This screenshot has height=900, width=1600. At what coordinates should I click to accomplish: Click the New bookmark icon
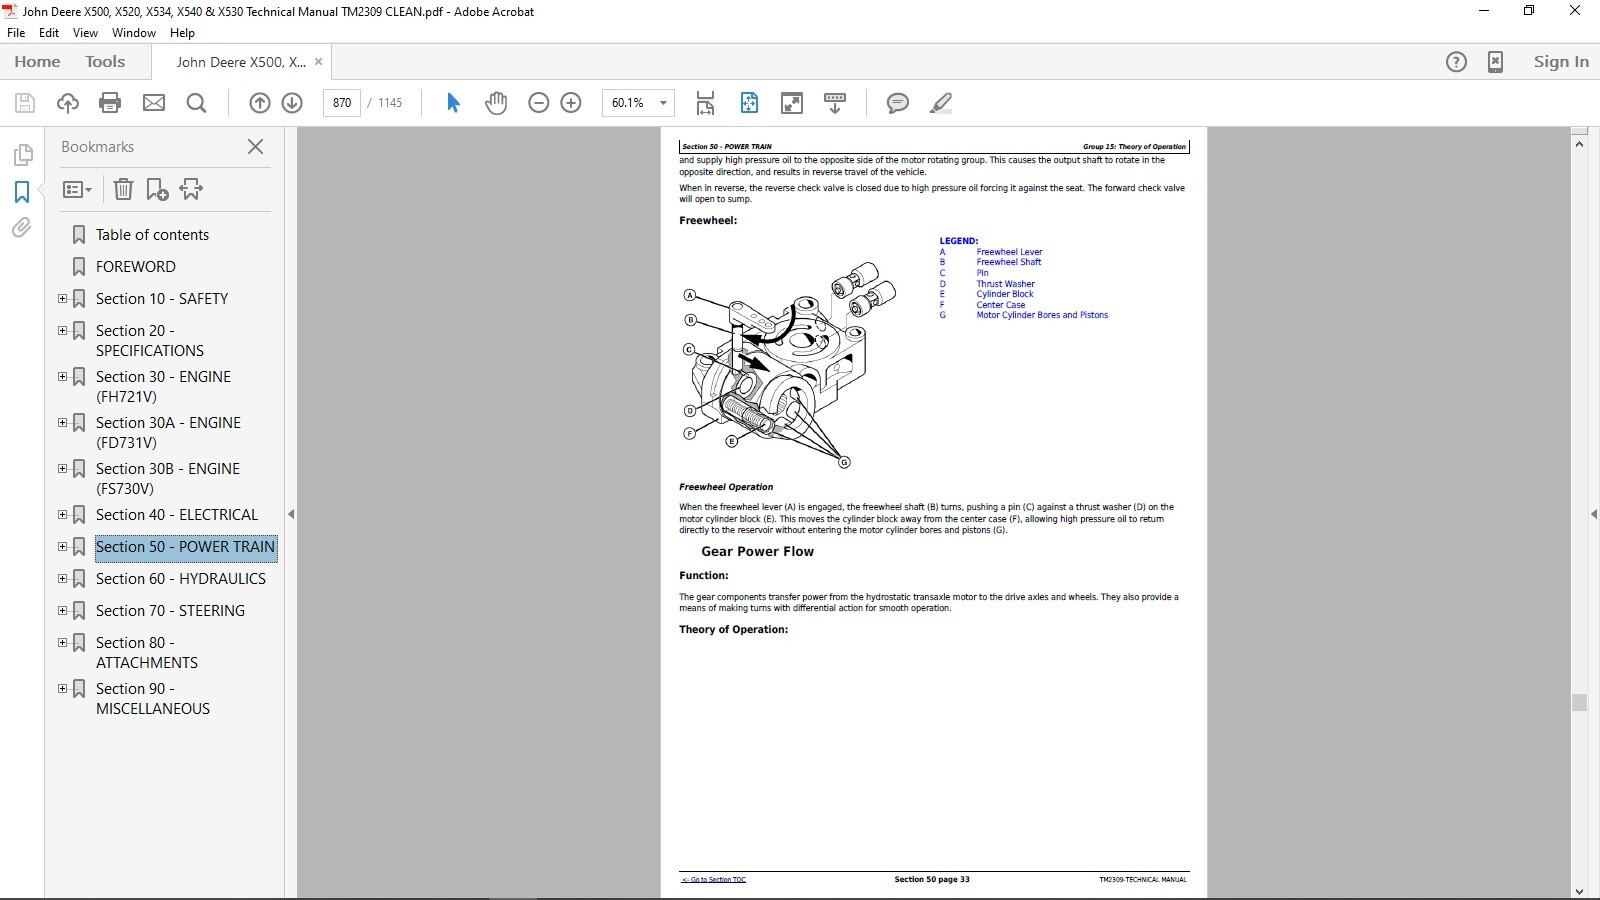click(157, 189)
